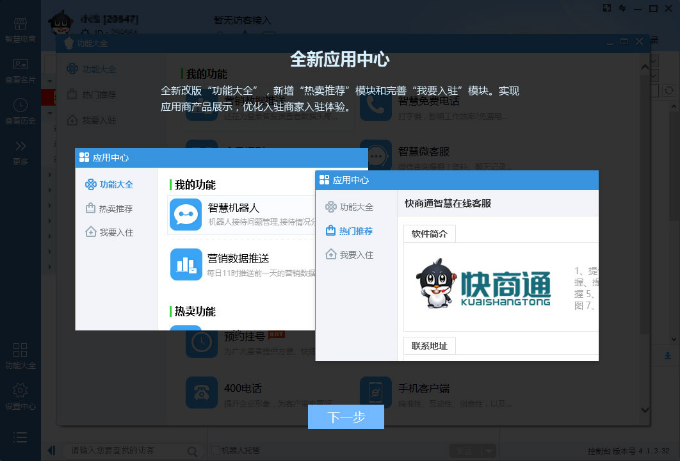Open 功能大全 grid icon at sidebar bottom

coord(20,354)
